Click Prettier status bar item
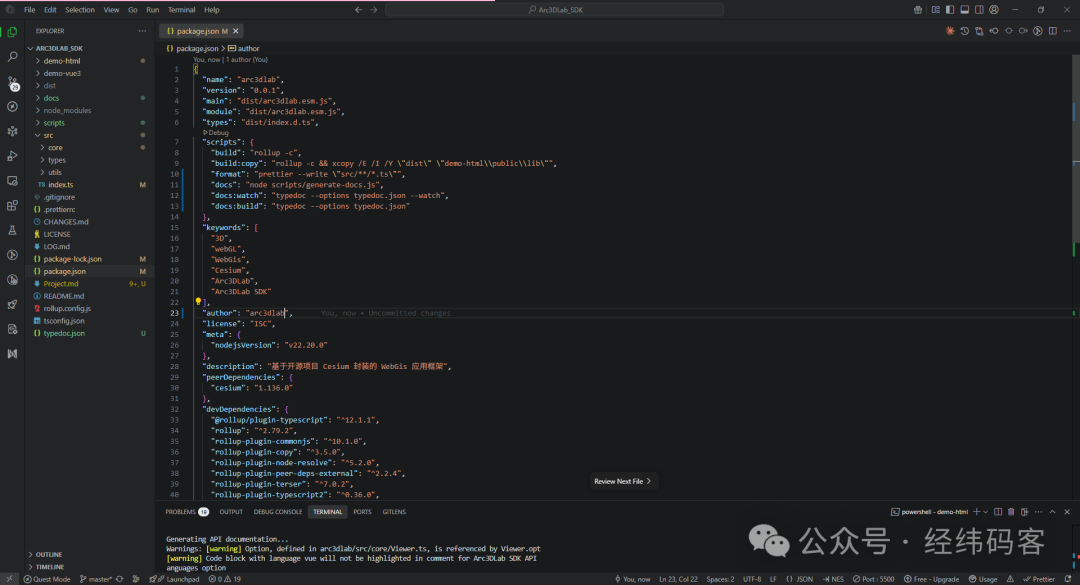 click(1039, 579)
